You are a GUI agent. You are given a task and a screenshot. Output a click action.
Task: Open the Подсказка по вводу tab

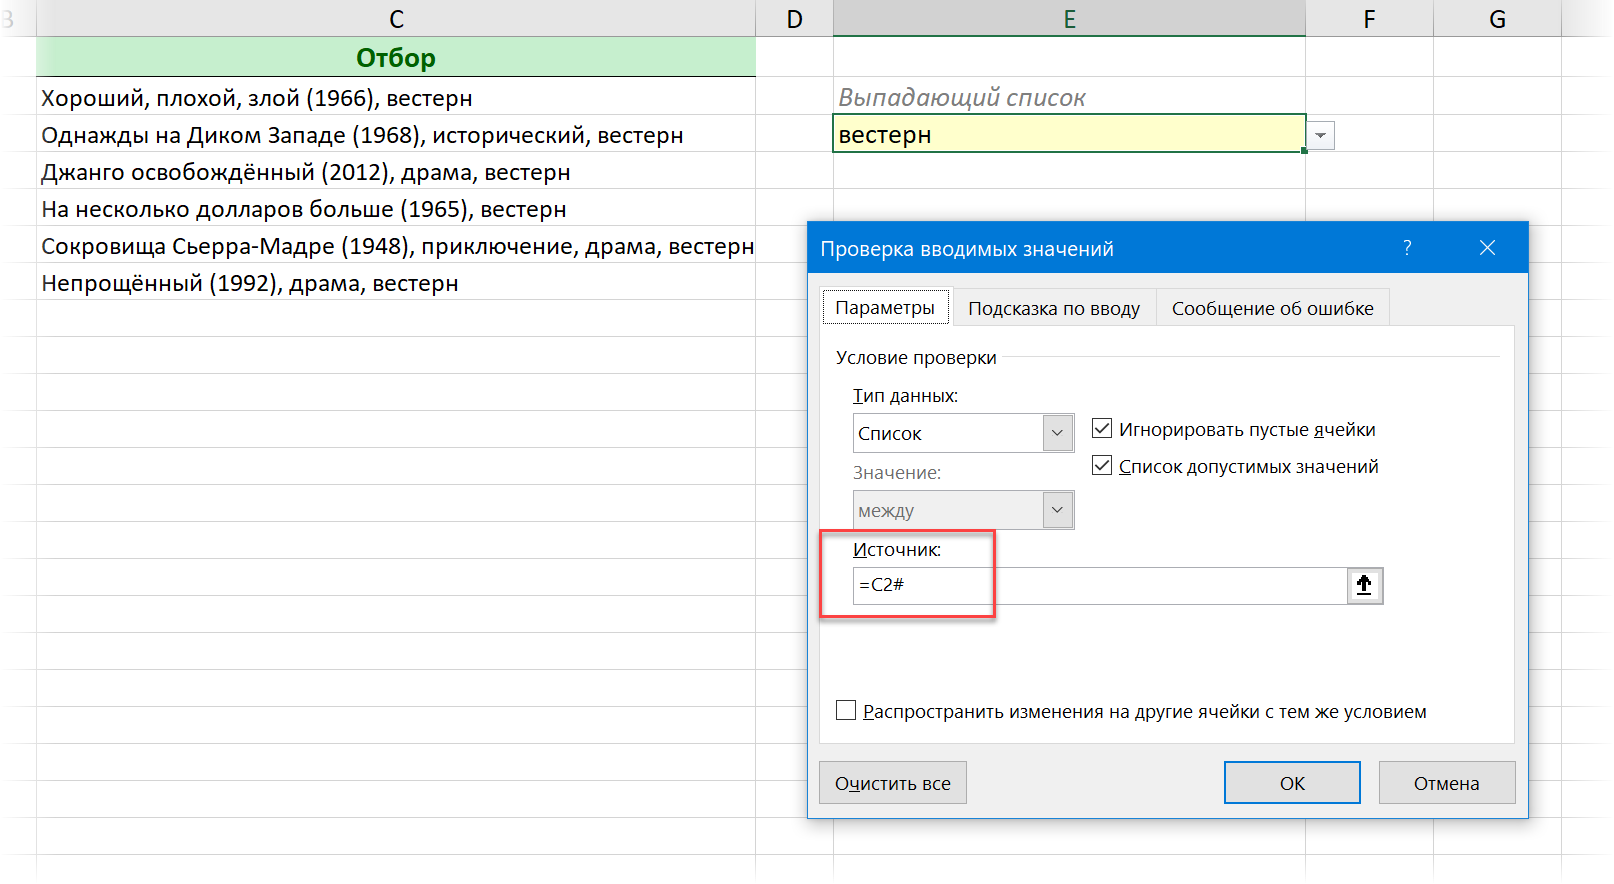1053,308
